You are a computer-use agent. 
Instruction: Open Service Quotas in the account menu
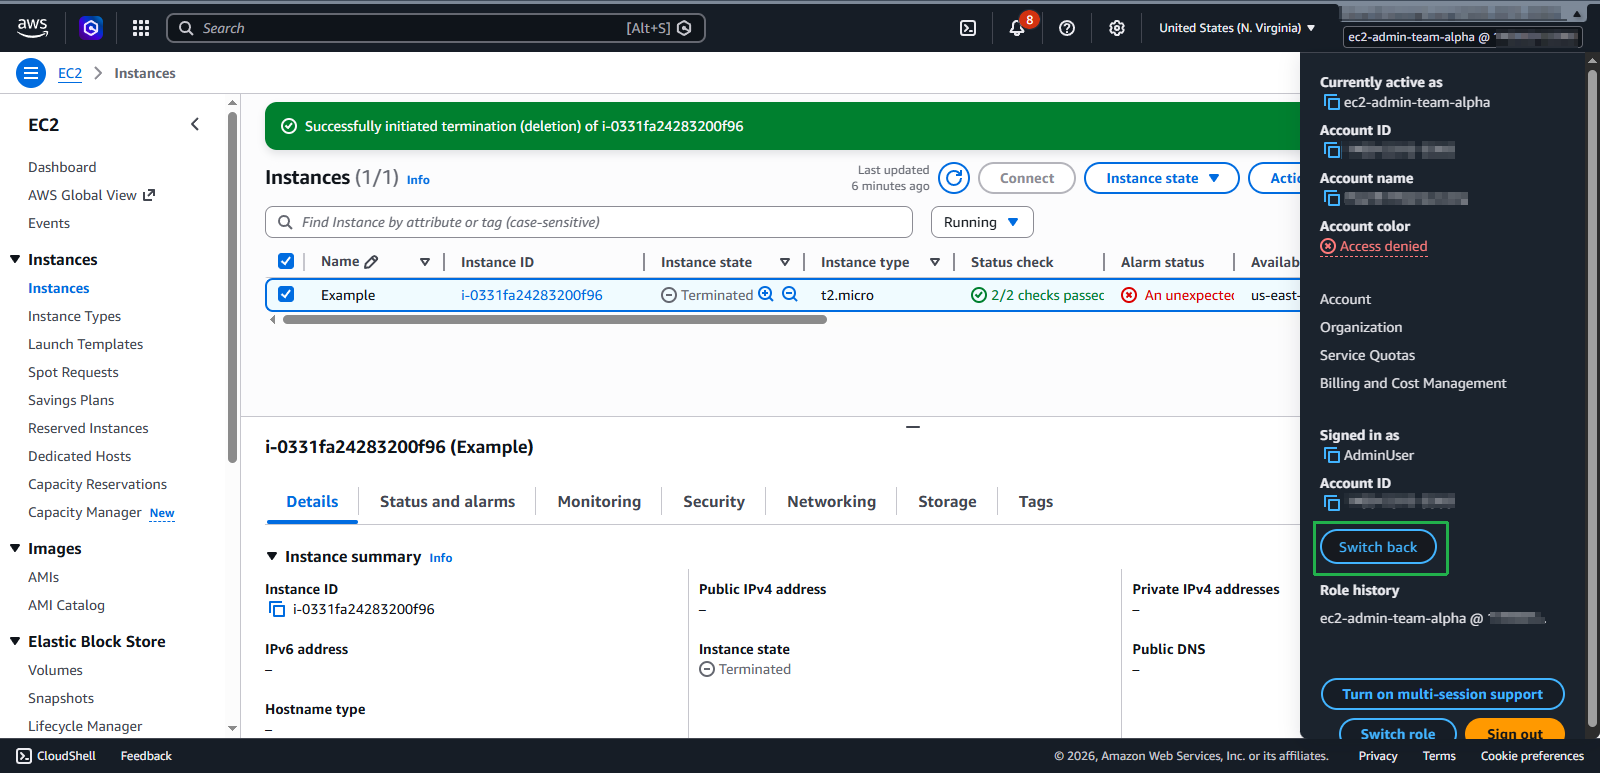1367,355
